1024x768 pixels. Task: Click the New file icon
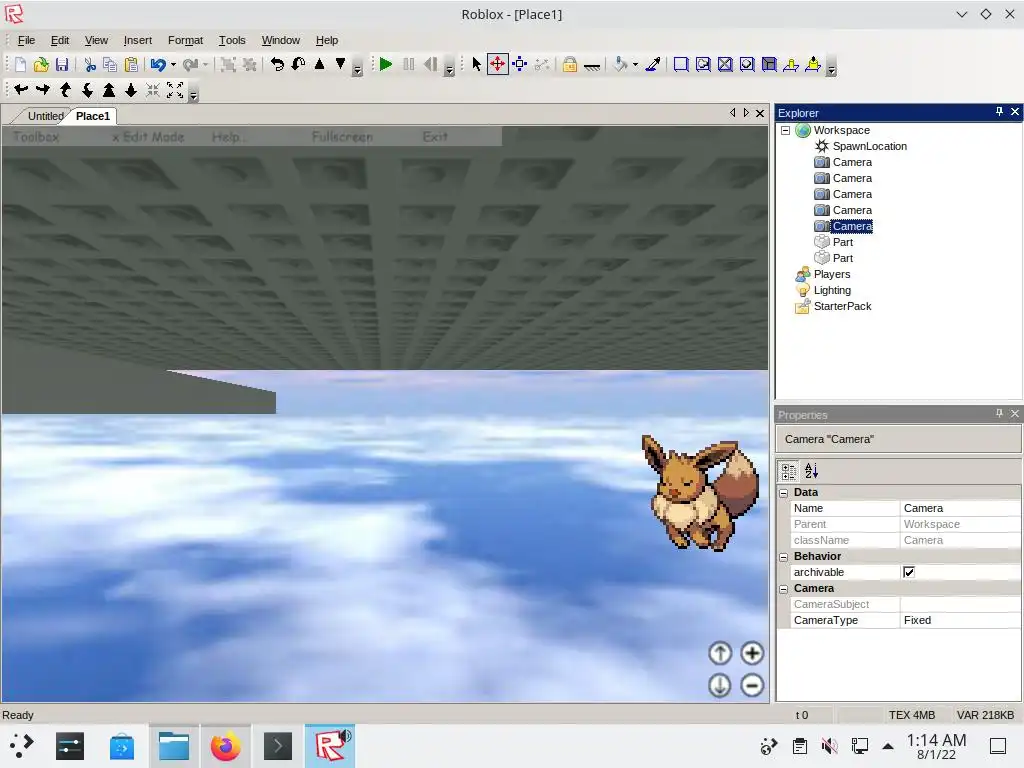20,65
